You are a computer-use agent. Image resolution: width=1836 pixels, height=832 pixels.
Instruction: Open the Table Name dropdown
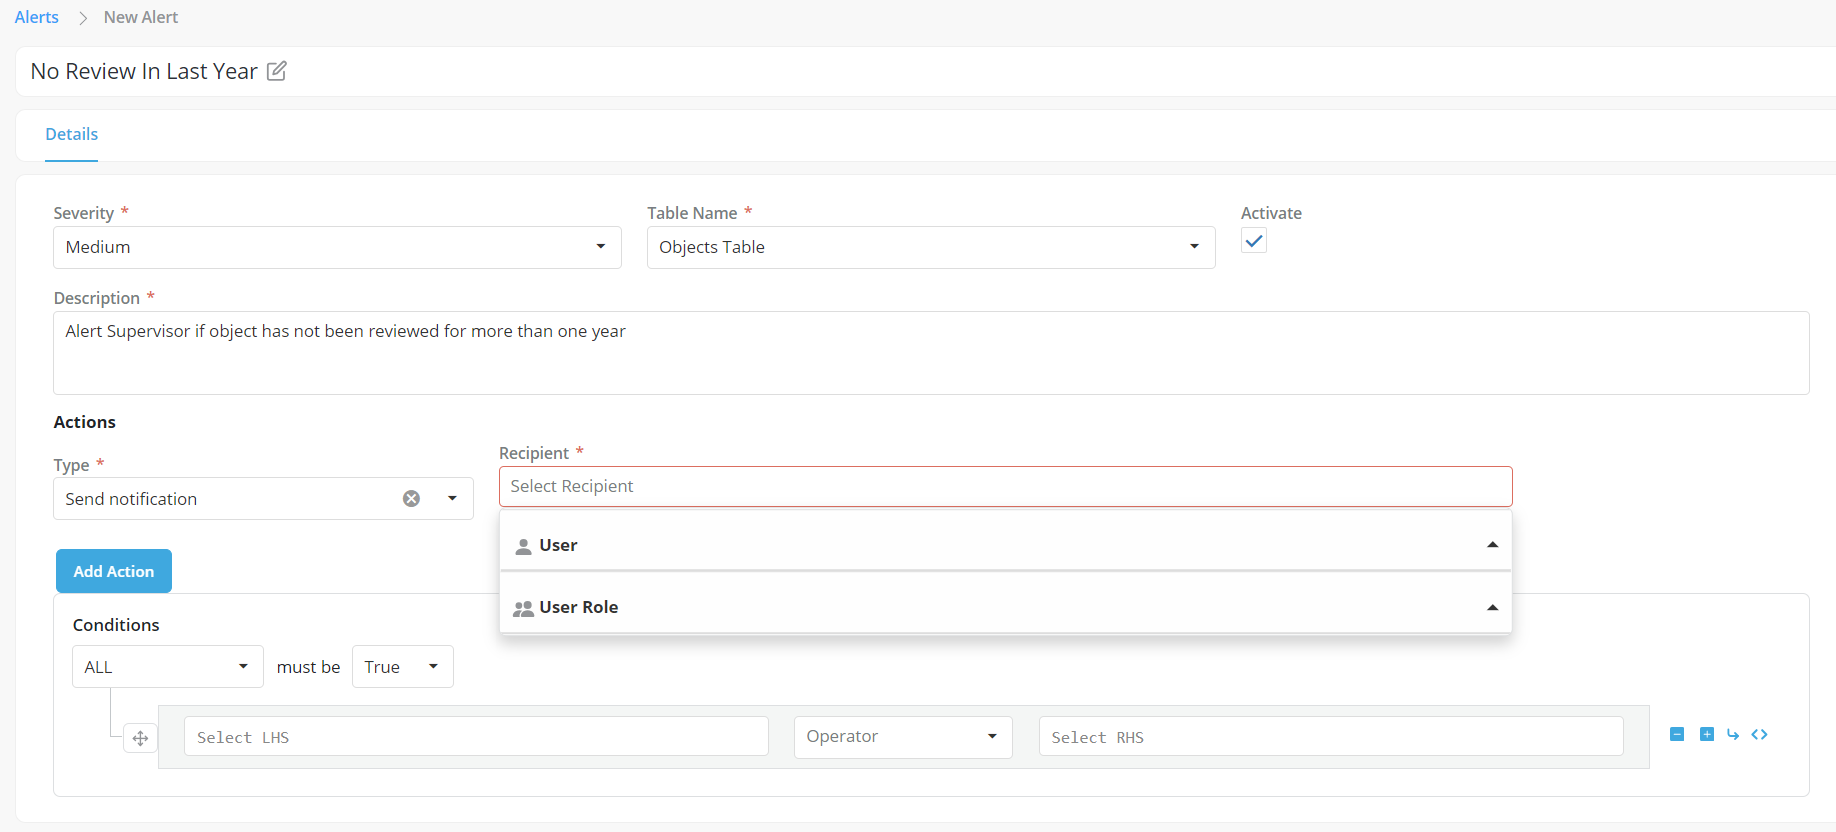pyautogui.click(x=930, y=247)
